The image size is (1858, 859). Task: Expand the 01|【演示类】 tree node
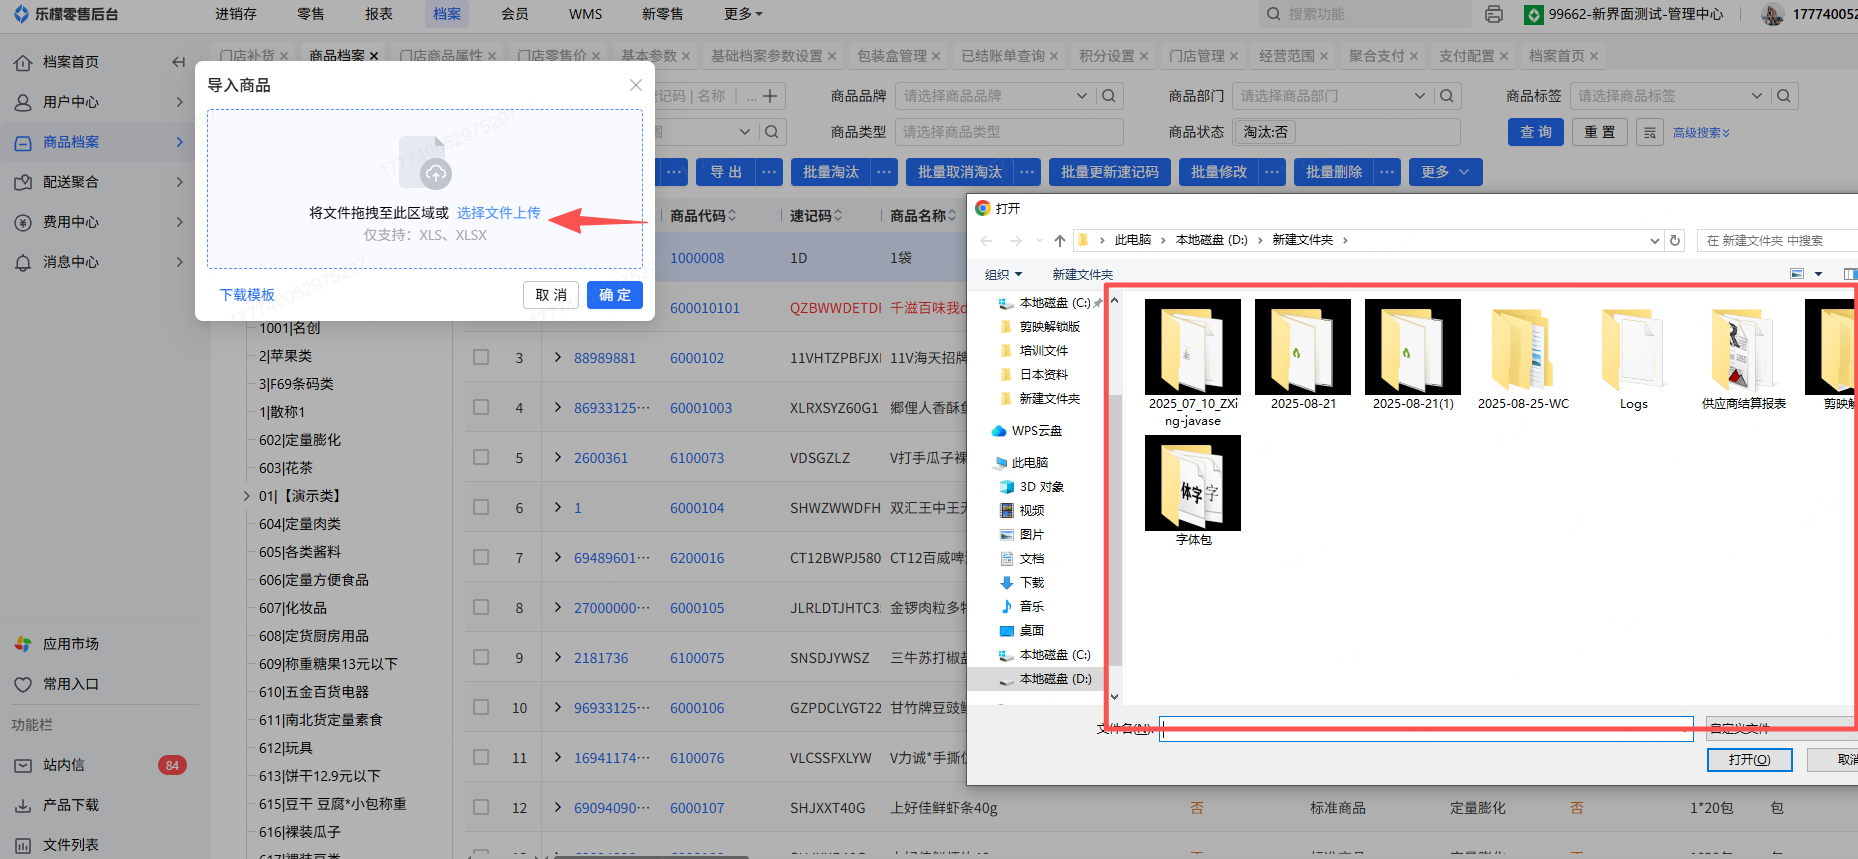pyautogui.click(x=247, y=496)
